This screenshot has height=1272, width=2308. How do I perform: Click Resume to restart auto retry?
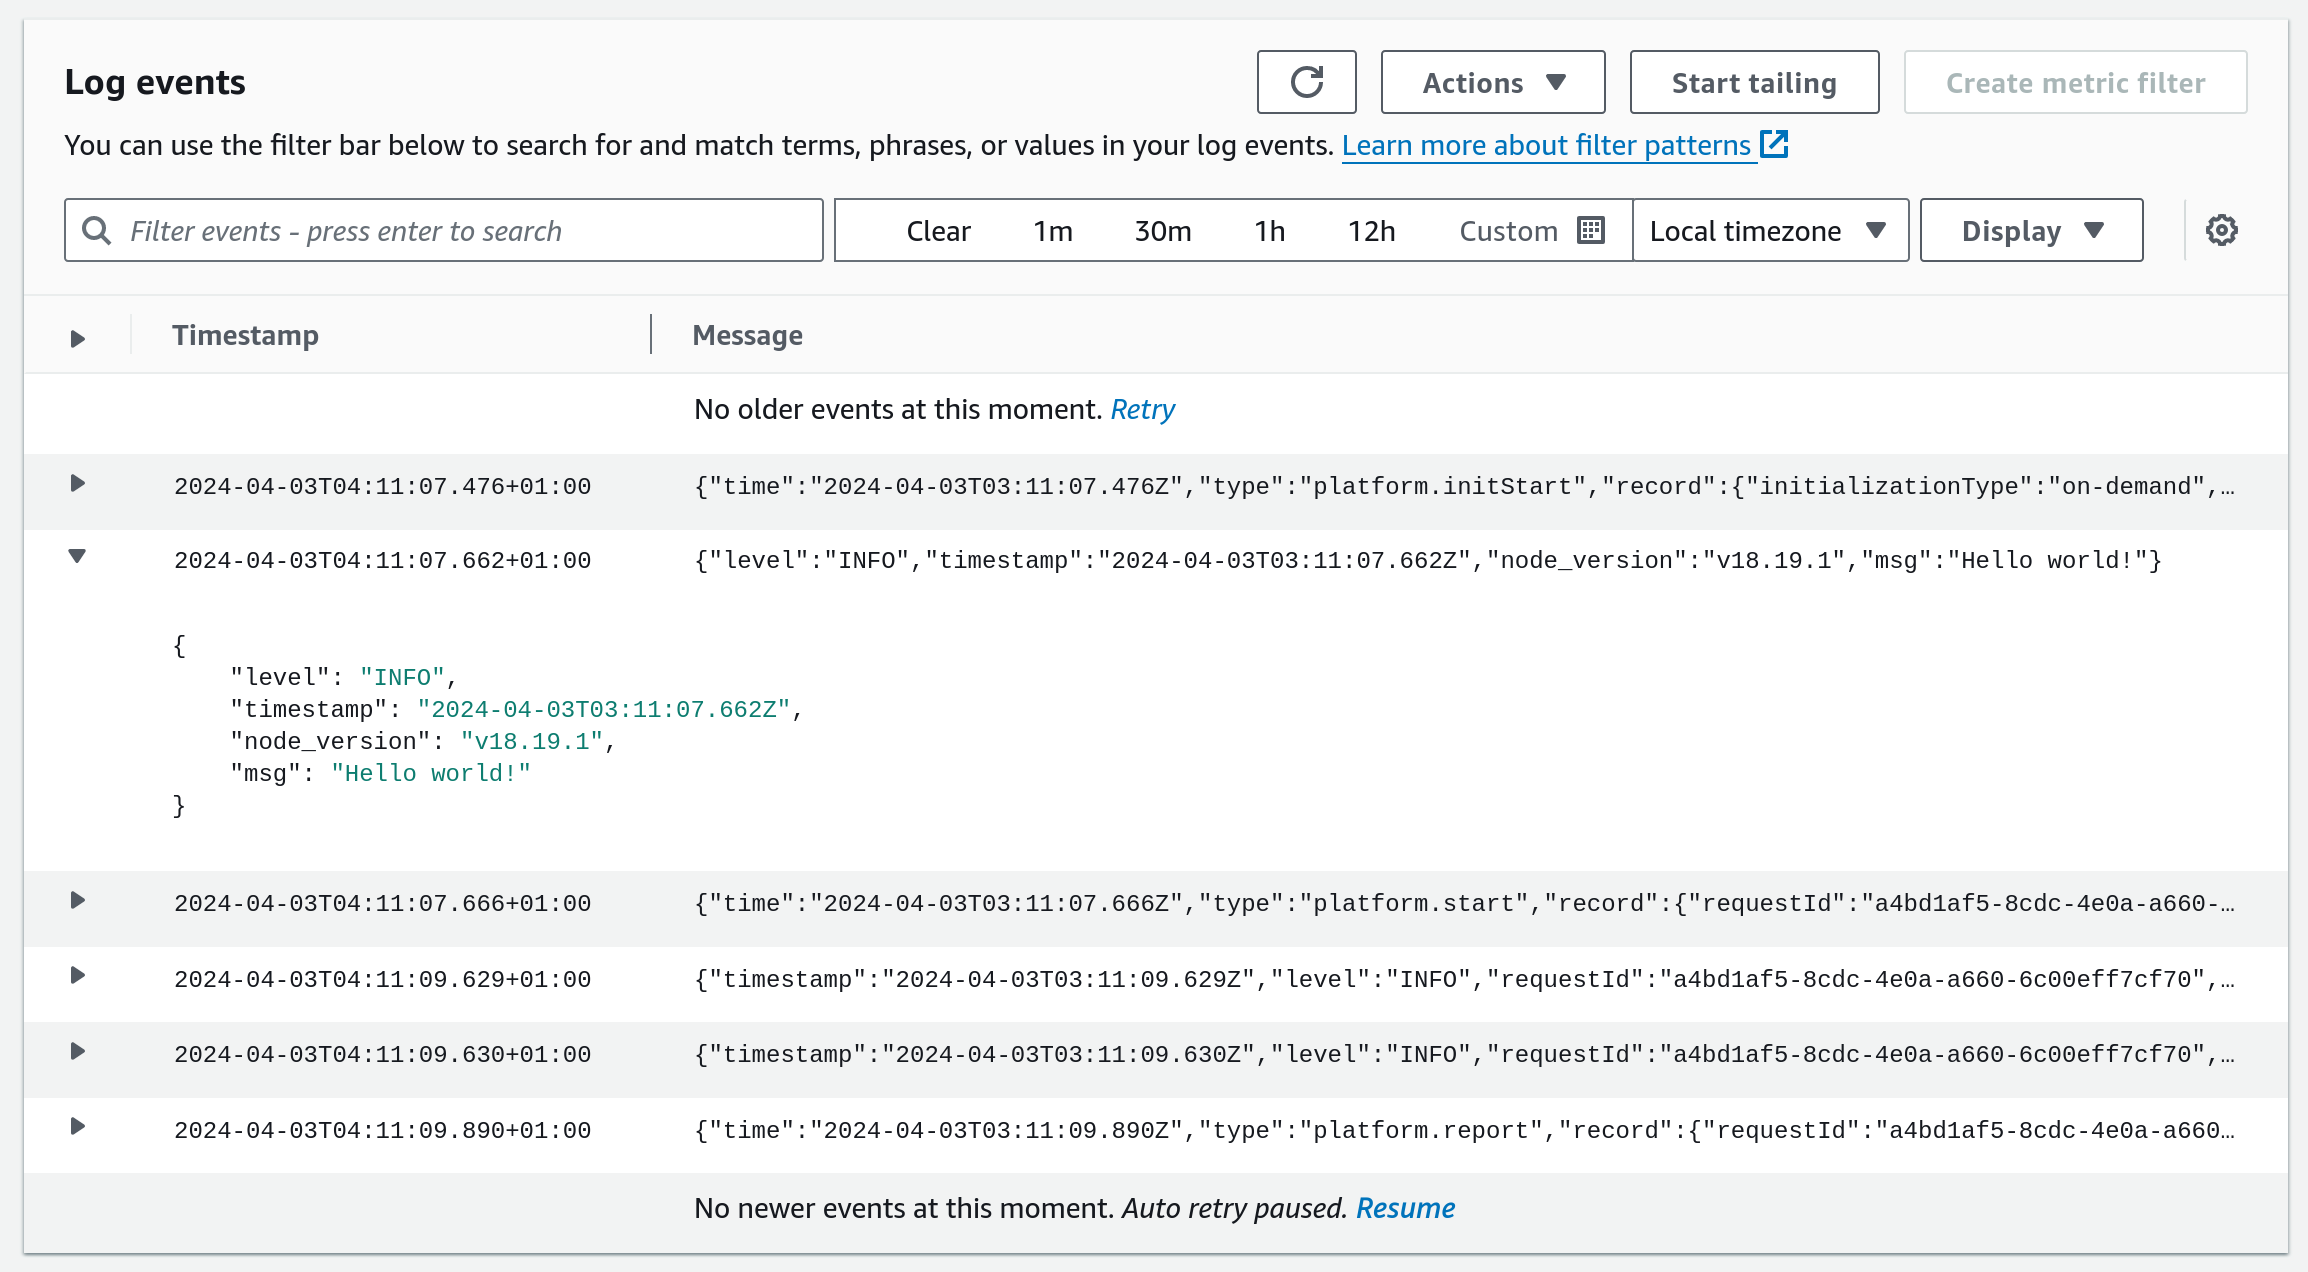[1404, 1208]
